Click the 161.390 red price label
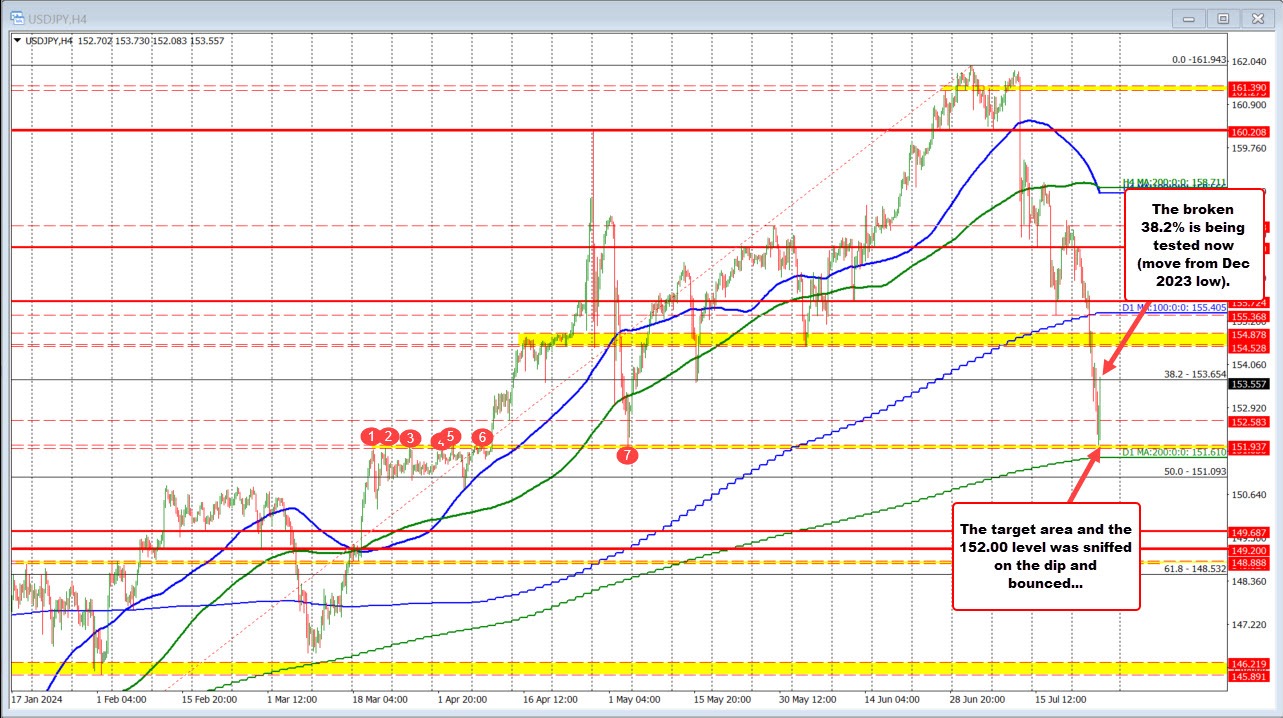Image resolution: width=1283 pixels, height=718 pixels. tap(1250, 88)
